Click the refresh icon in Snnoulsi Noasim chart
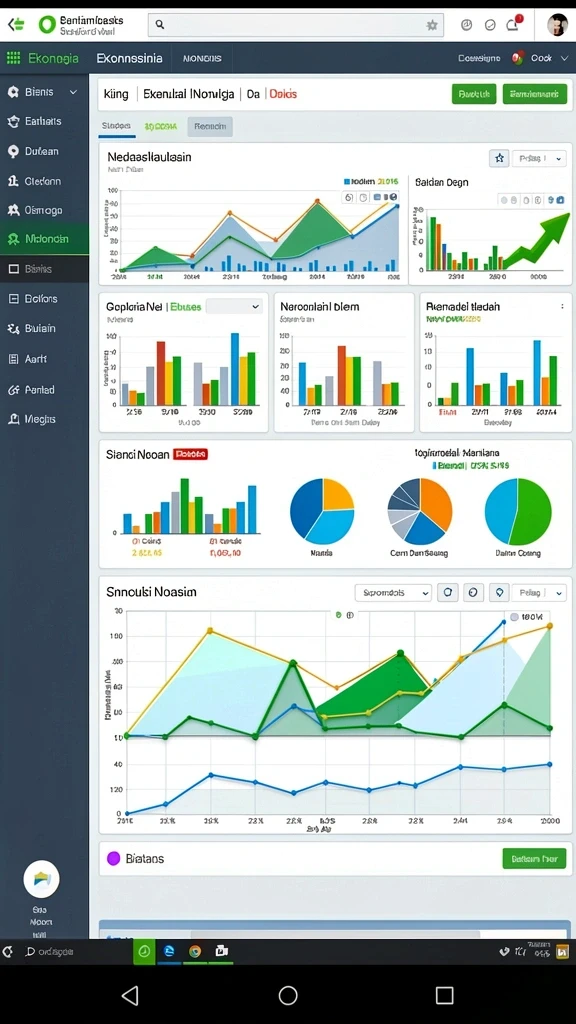Viewport: 576px width, 1024px height. 447,592
